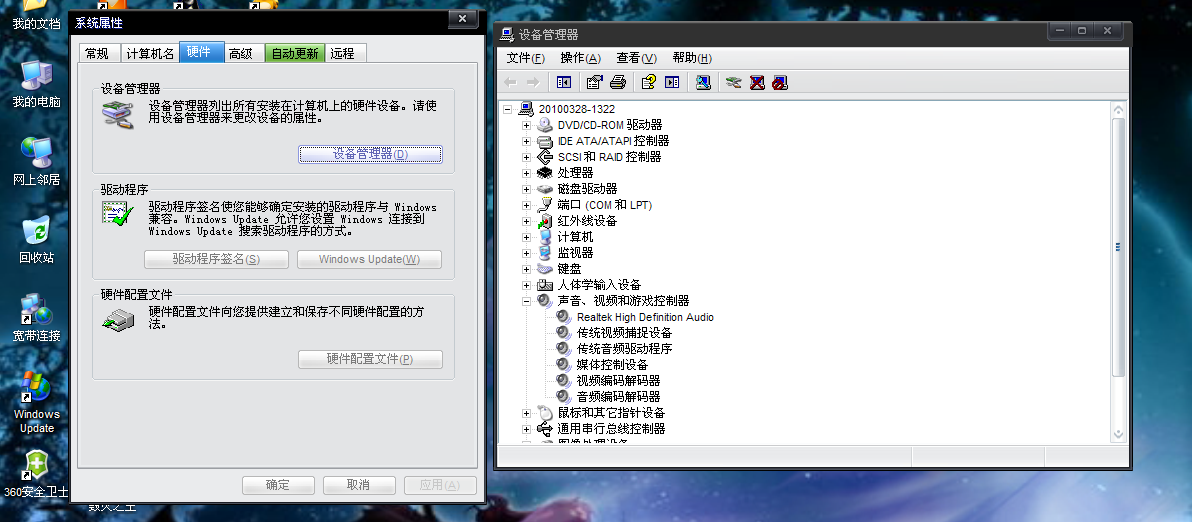Select 传统音频驱动程序 item
The image size is (1192, 522).
(624, 349)
